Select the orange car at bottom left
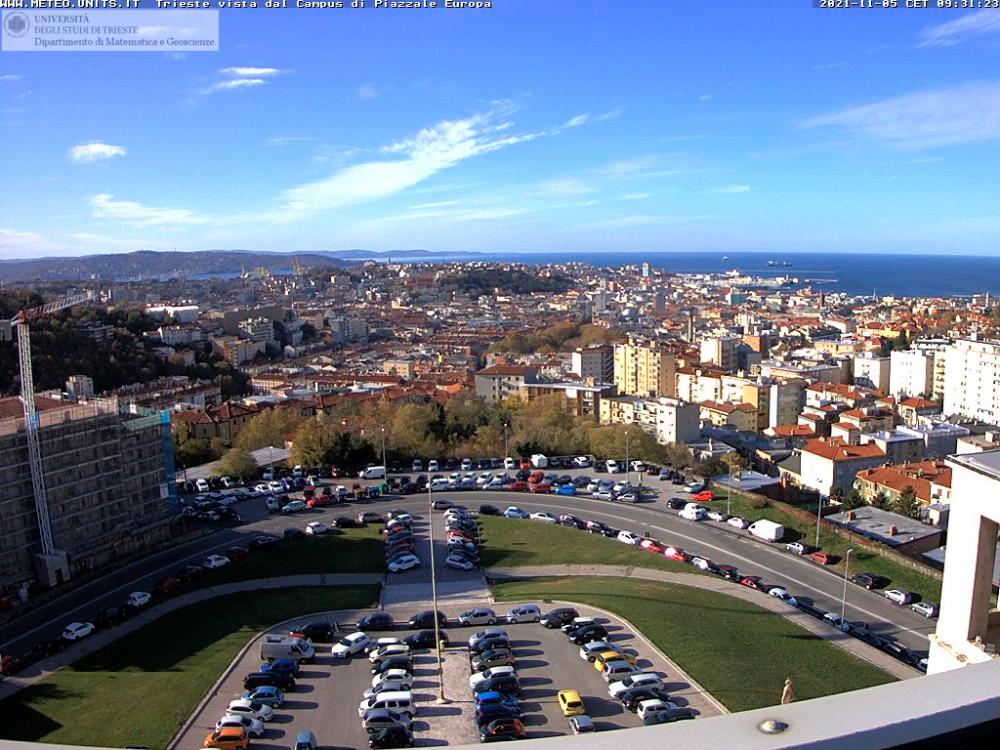1000x750 pixels. point(227,737)
